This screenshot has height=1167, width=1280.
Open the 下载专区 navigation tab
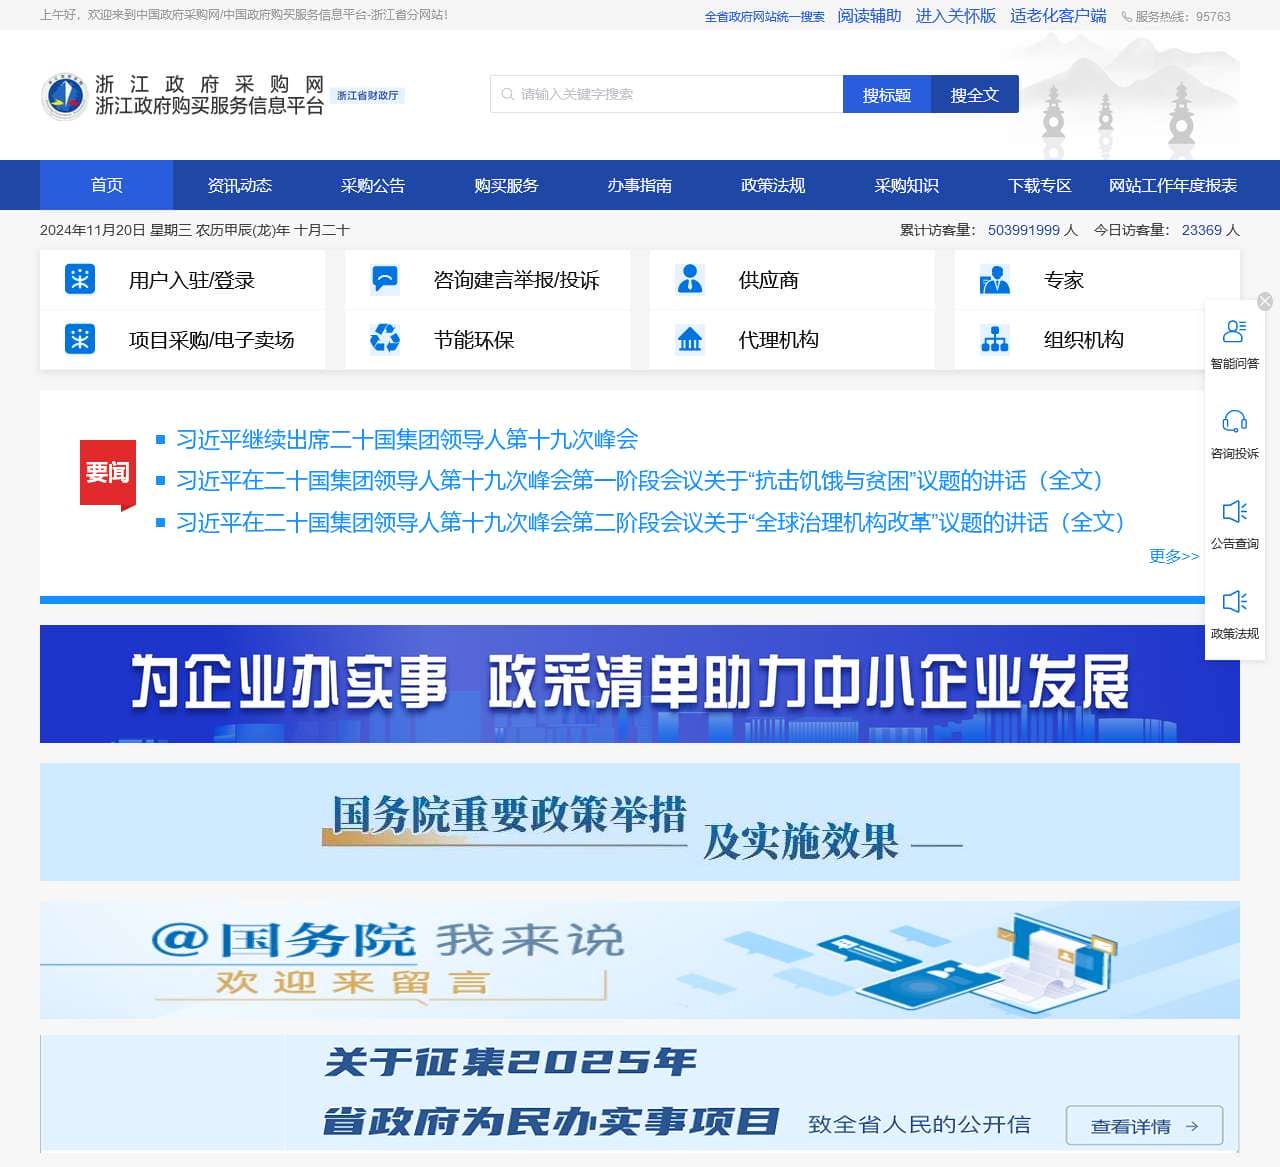pos(1040,185)
